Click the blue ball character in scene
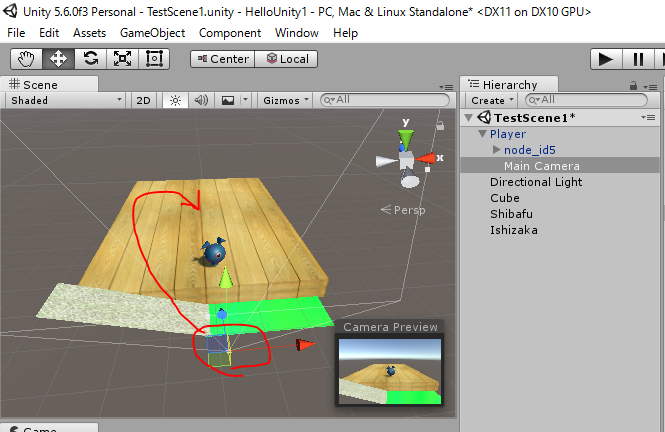This screenshot has width=665, height=432. pyautogui.click(x=214, y=251)
